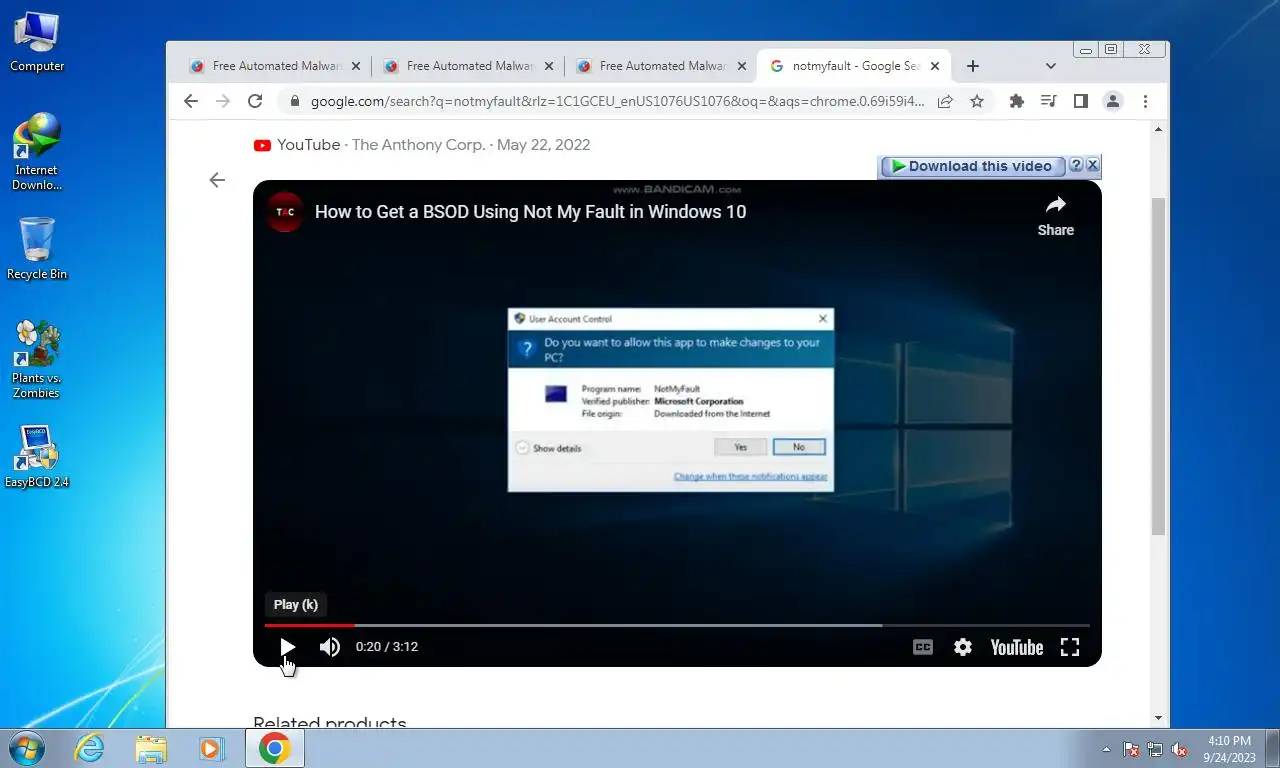This screenshot has height=768, width=1280.
Task: Mute the video volume
Action: coord(330,647)
